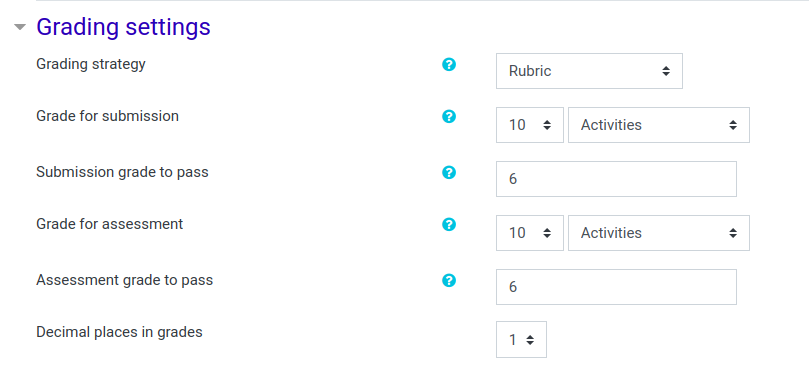Collapse the Grading settings section arrow
The width and height of the screenshot is (809, 372).
tap(20, 27)
